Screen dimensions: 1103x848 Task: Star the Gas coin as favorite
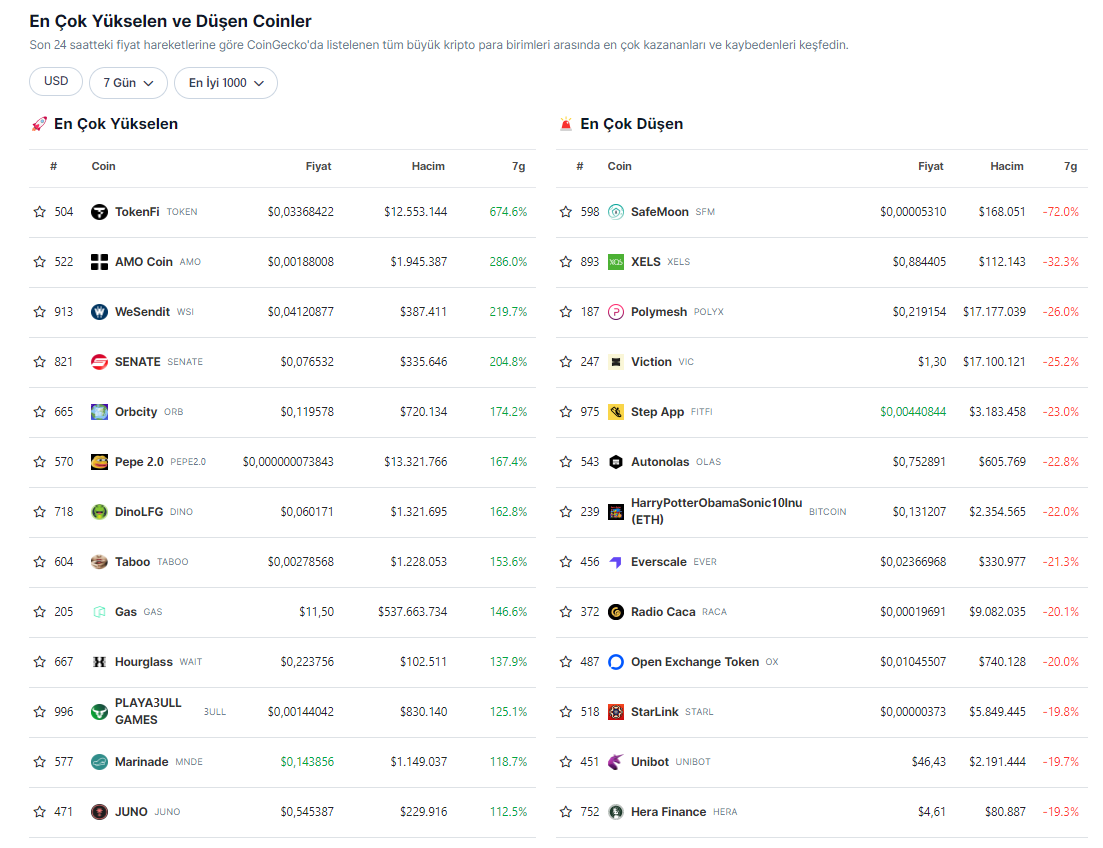tap(40, 612)
